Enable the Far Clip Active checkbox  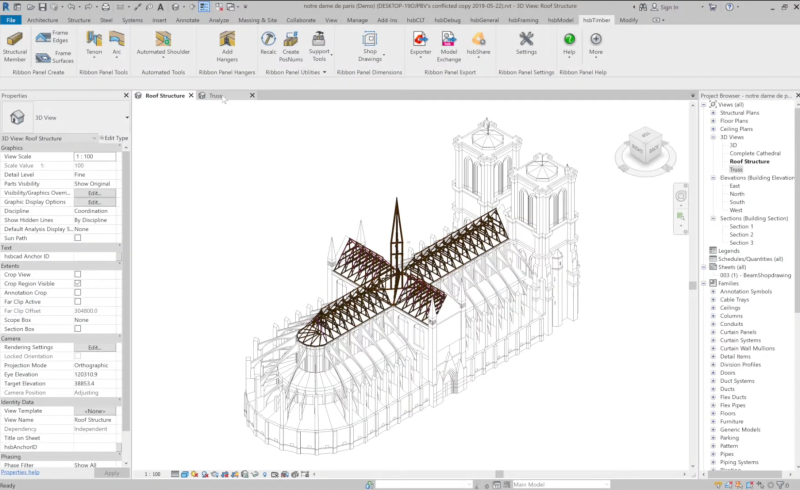pyautogui.click(x=78, y=302)
